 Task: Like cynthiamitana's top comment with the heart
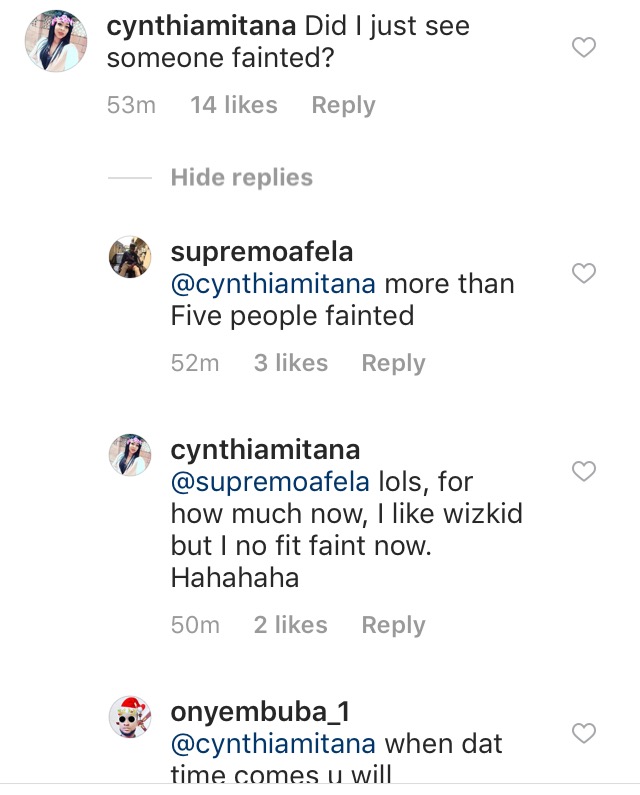(x=583, y=47)
